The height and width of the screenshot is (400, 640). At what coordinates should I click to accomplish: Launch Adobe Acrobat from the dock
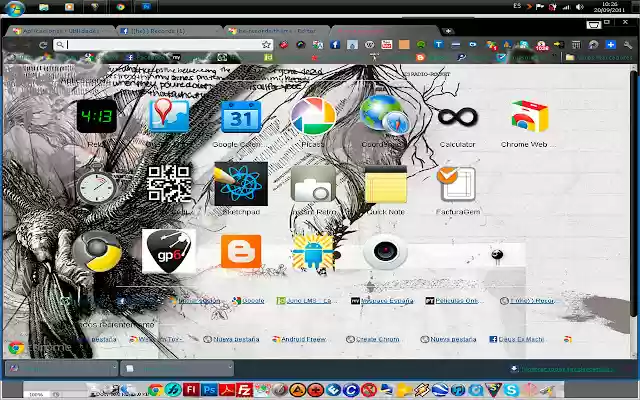(227, 390)
